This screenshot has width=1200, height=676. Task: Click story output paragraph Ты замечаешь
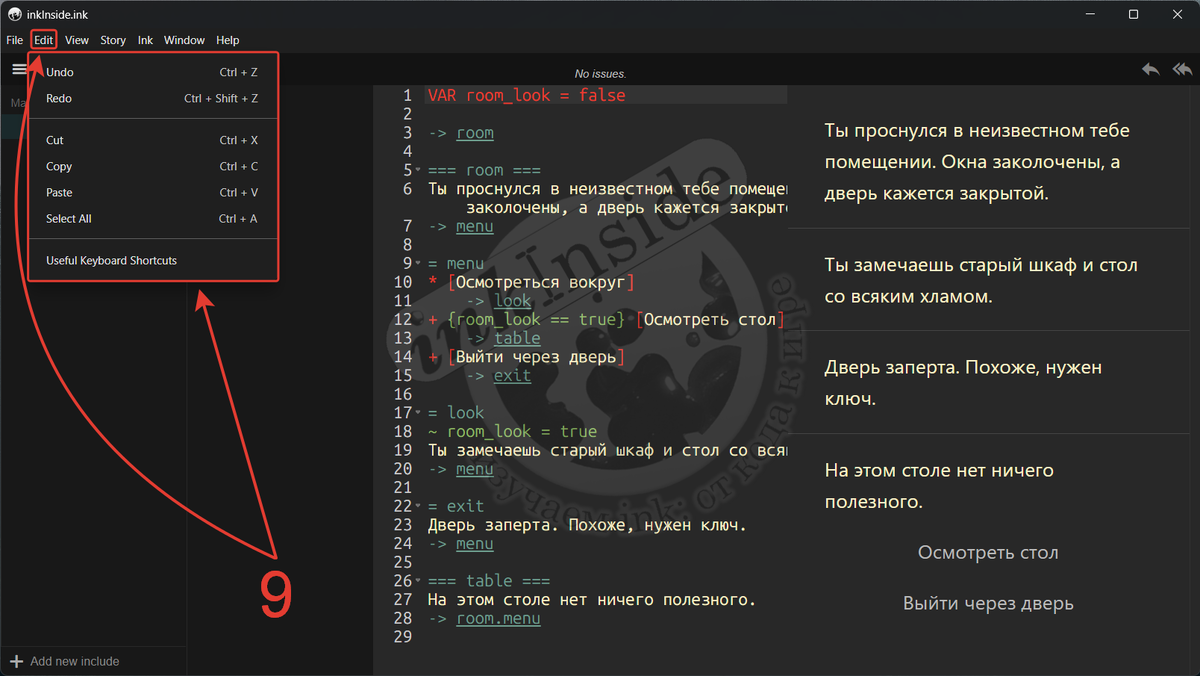[981, 281]
